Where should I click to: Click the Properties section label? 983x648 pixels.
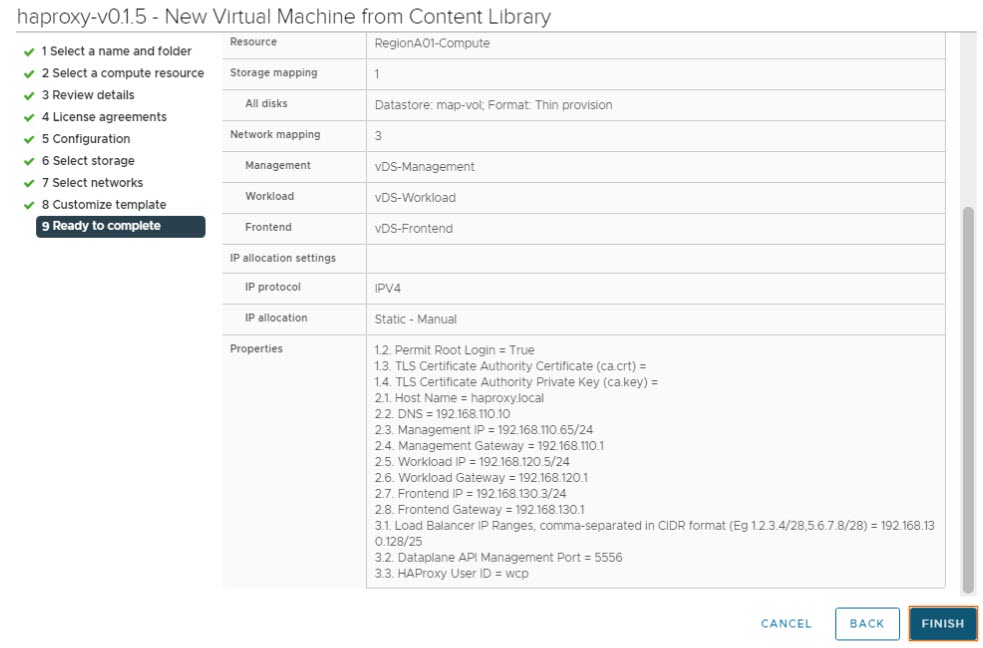click(256, 349)
